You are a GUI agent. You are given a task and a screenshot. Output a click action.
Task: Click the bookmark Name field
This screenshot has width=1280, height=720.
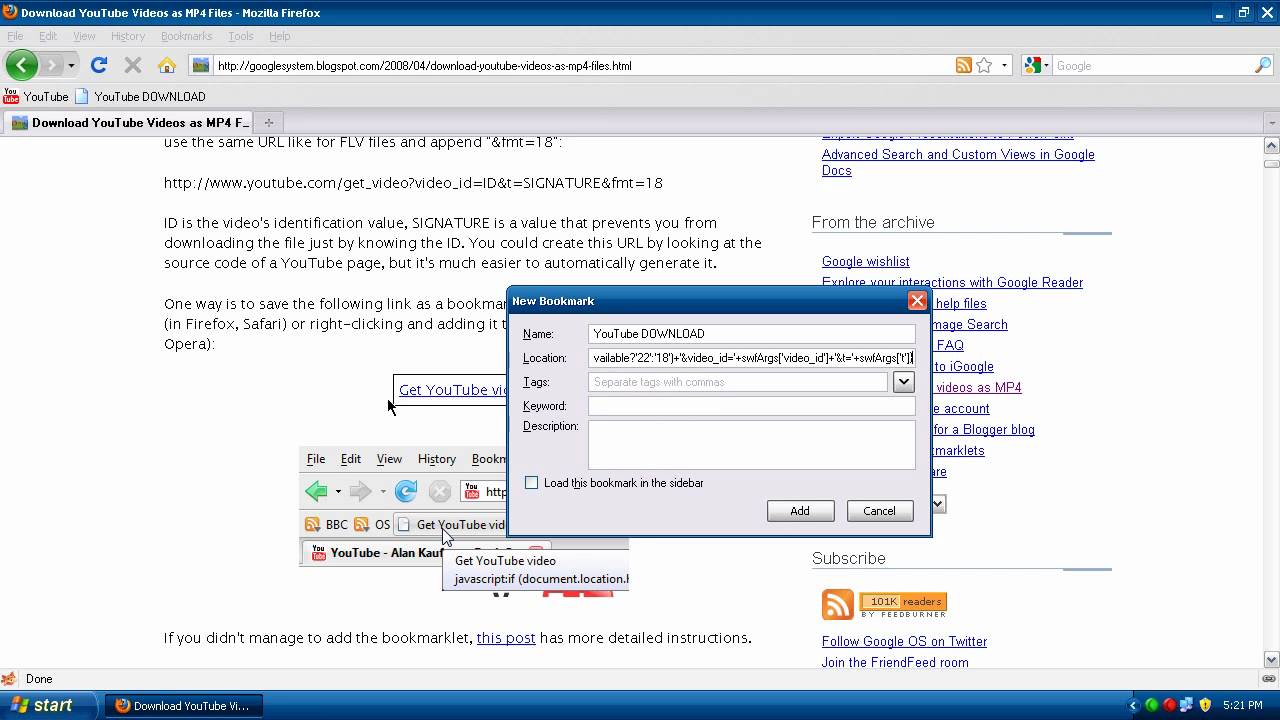click(x=751, y=334)
